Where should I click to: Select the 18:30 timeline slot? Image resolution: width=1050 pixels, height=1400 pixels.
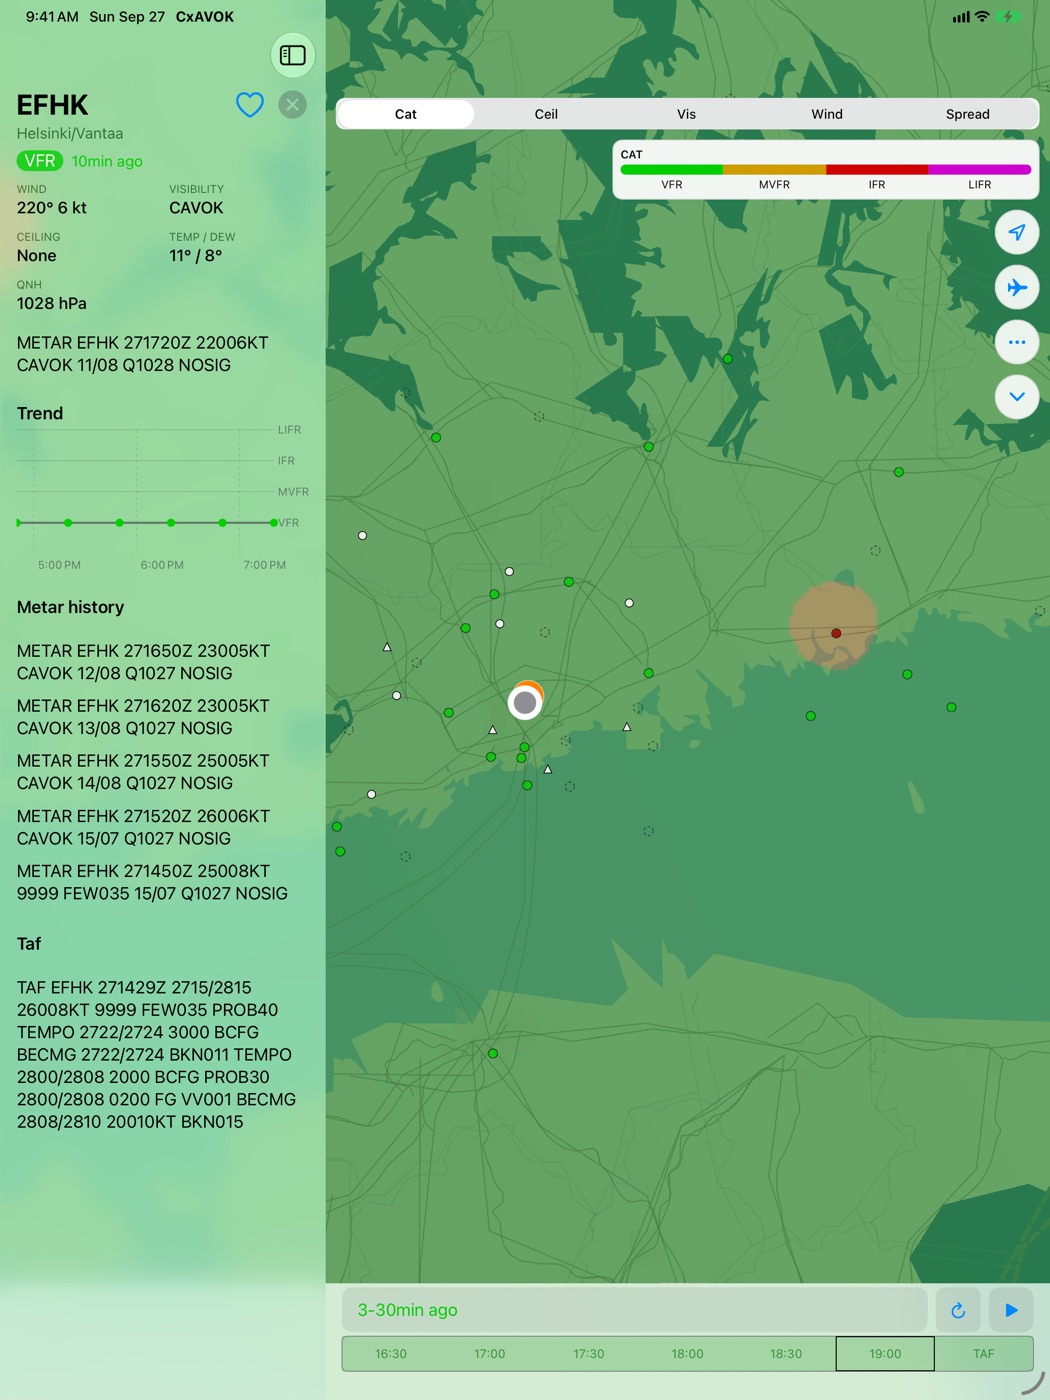point(786,1354)
